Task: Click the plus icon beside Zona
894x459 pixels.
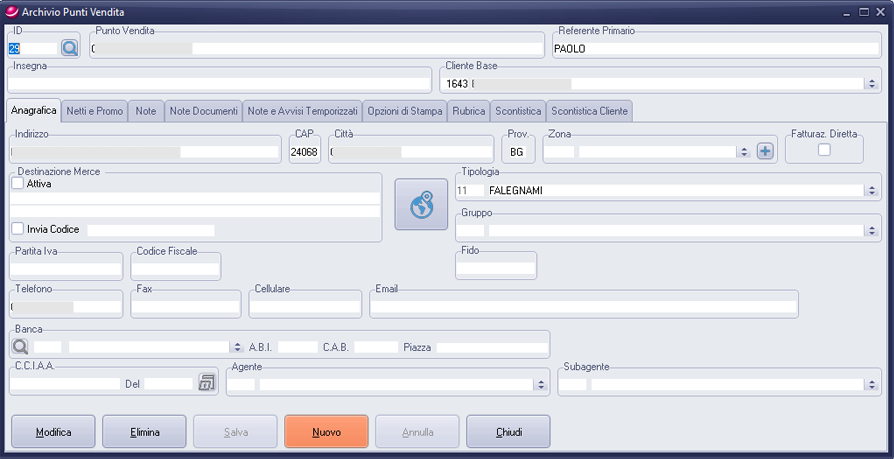Action: (766, 151)
